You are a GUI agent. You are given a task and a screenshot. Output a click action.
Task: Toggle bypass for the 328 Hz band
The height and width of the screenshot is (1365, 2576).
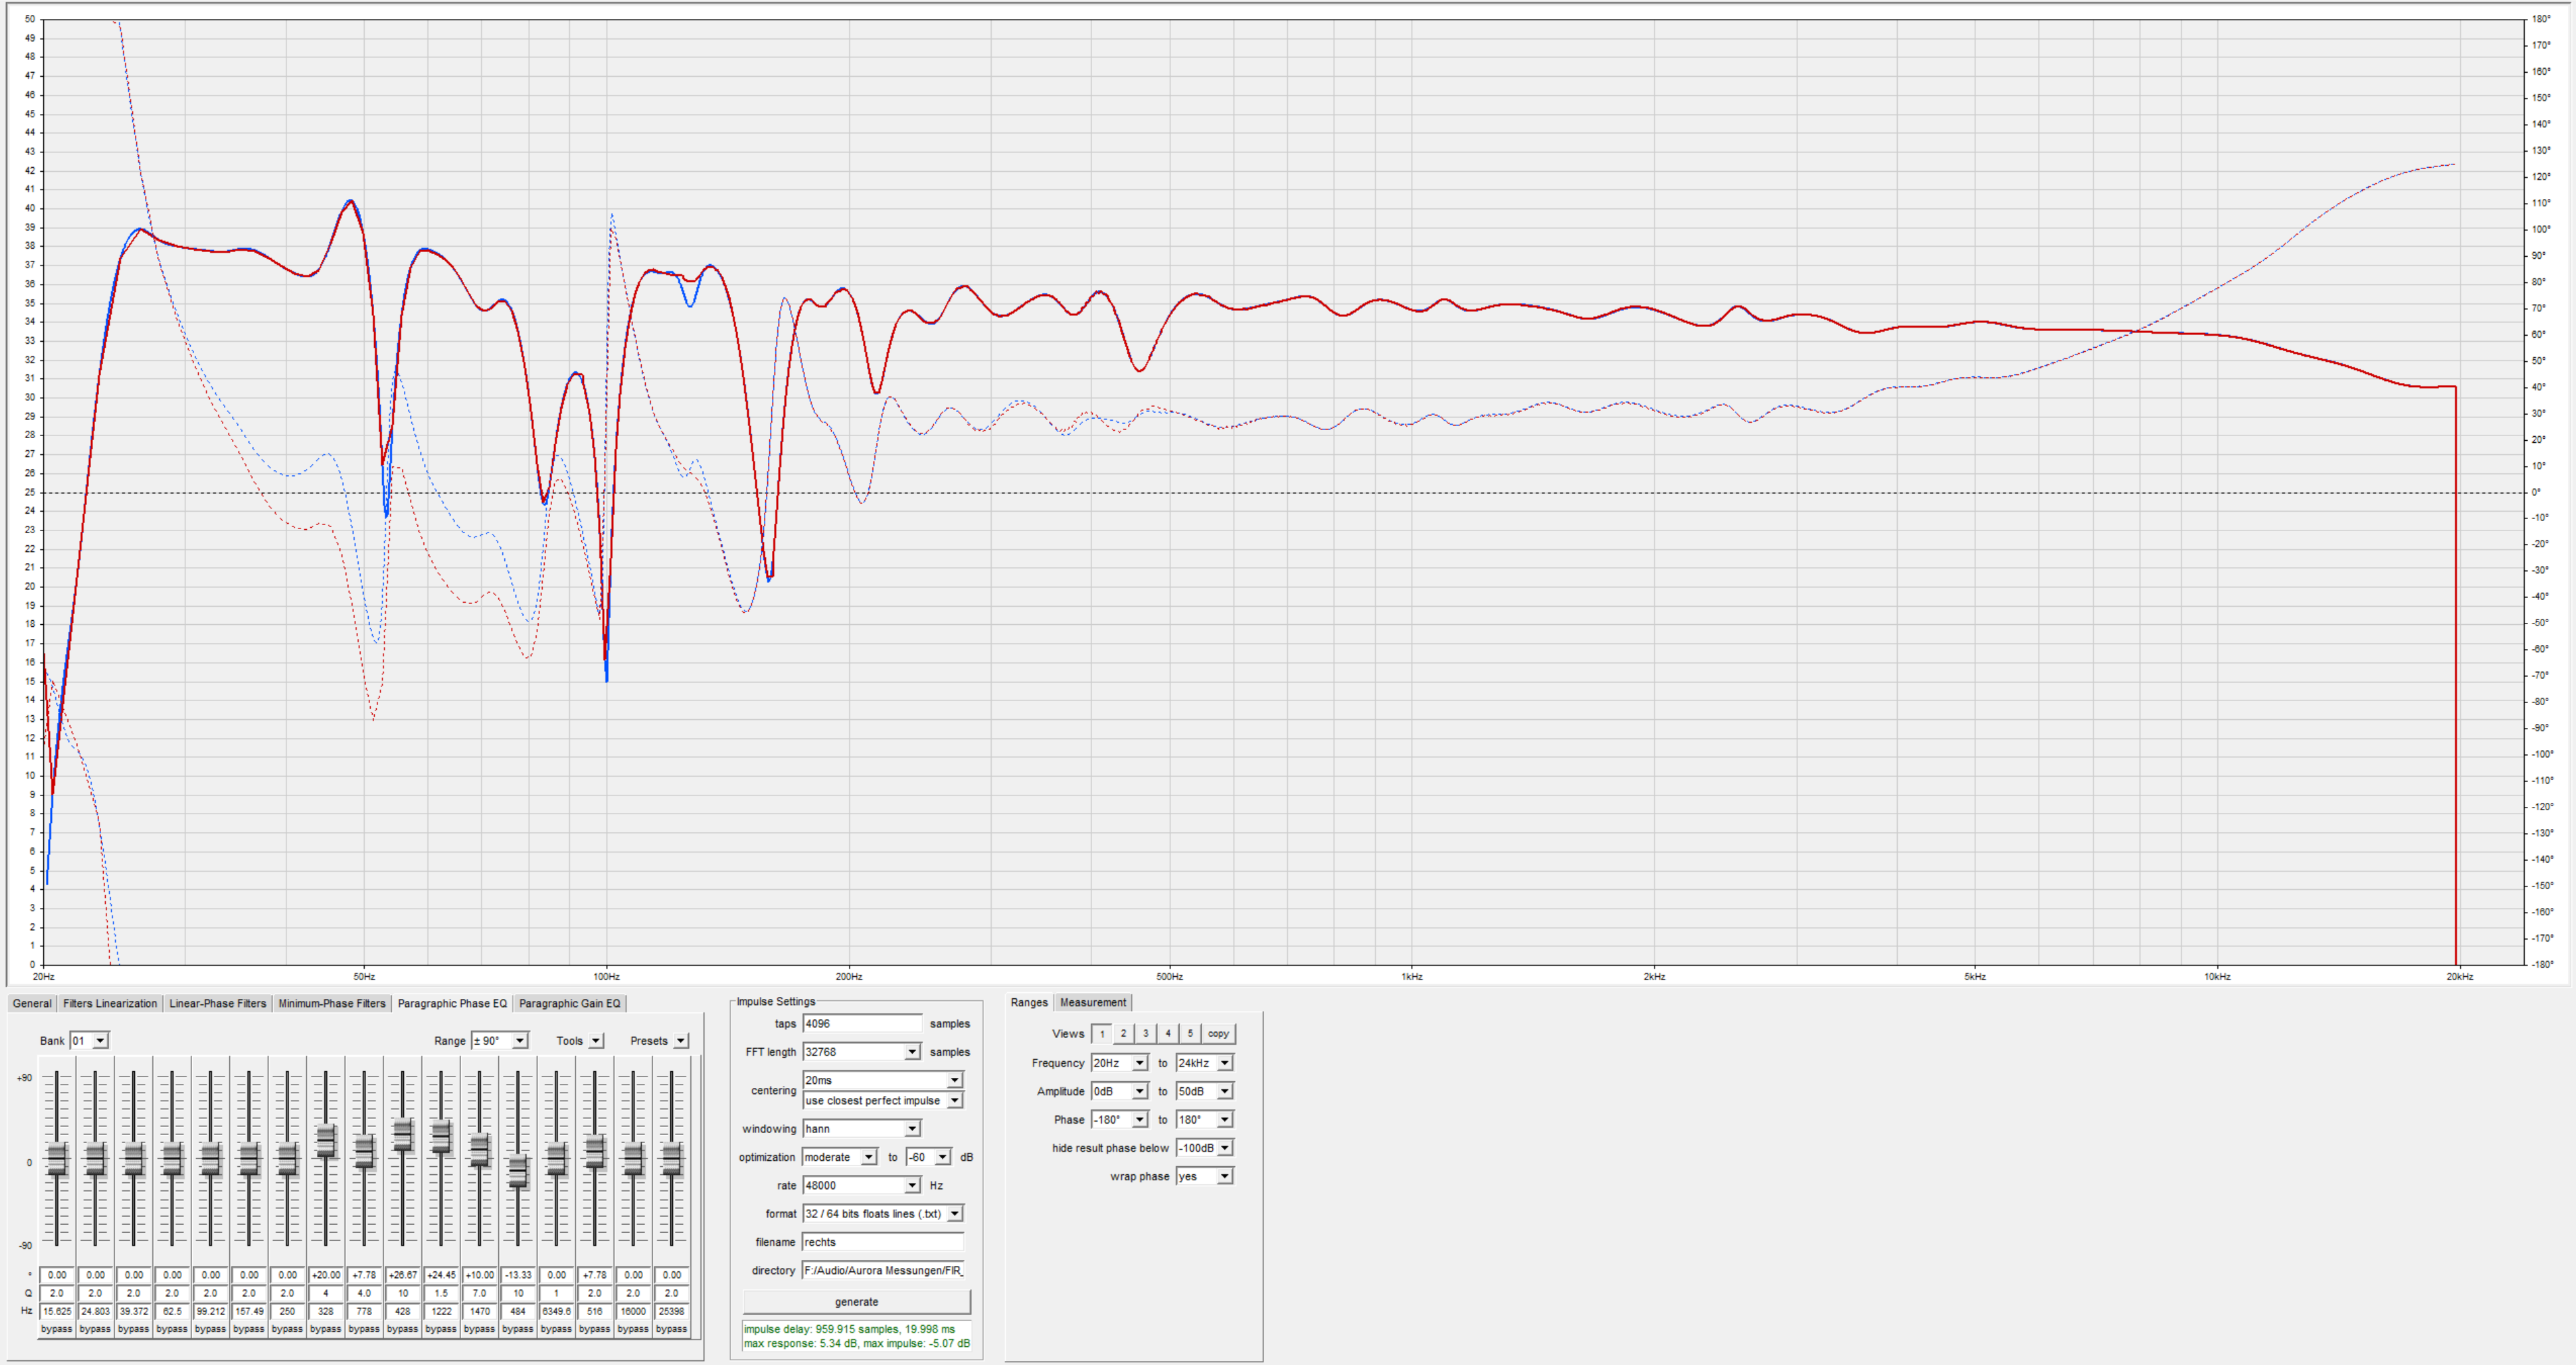click(x=326, y=1329)
